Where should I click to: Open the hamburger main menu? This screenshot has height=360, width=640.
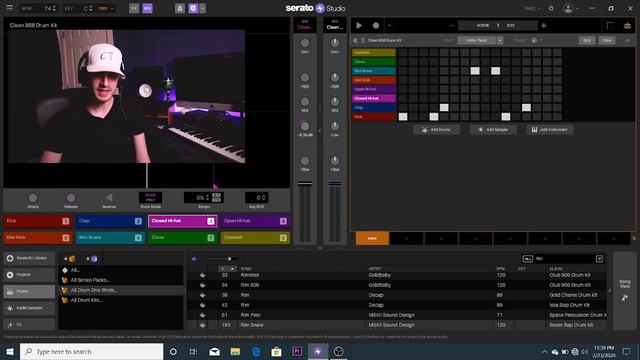(9, 8)
